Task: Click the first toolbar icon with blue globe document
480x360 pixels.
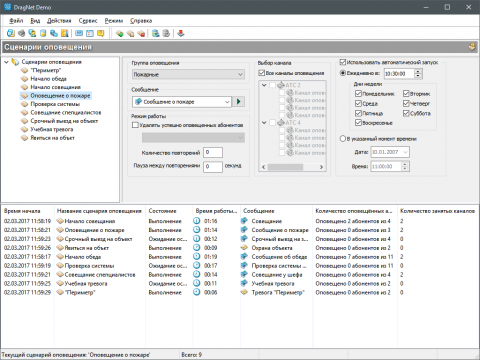Action: point(11,33)
